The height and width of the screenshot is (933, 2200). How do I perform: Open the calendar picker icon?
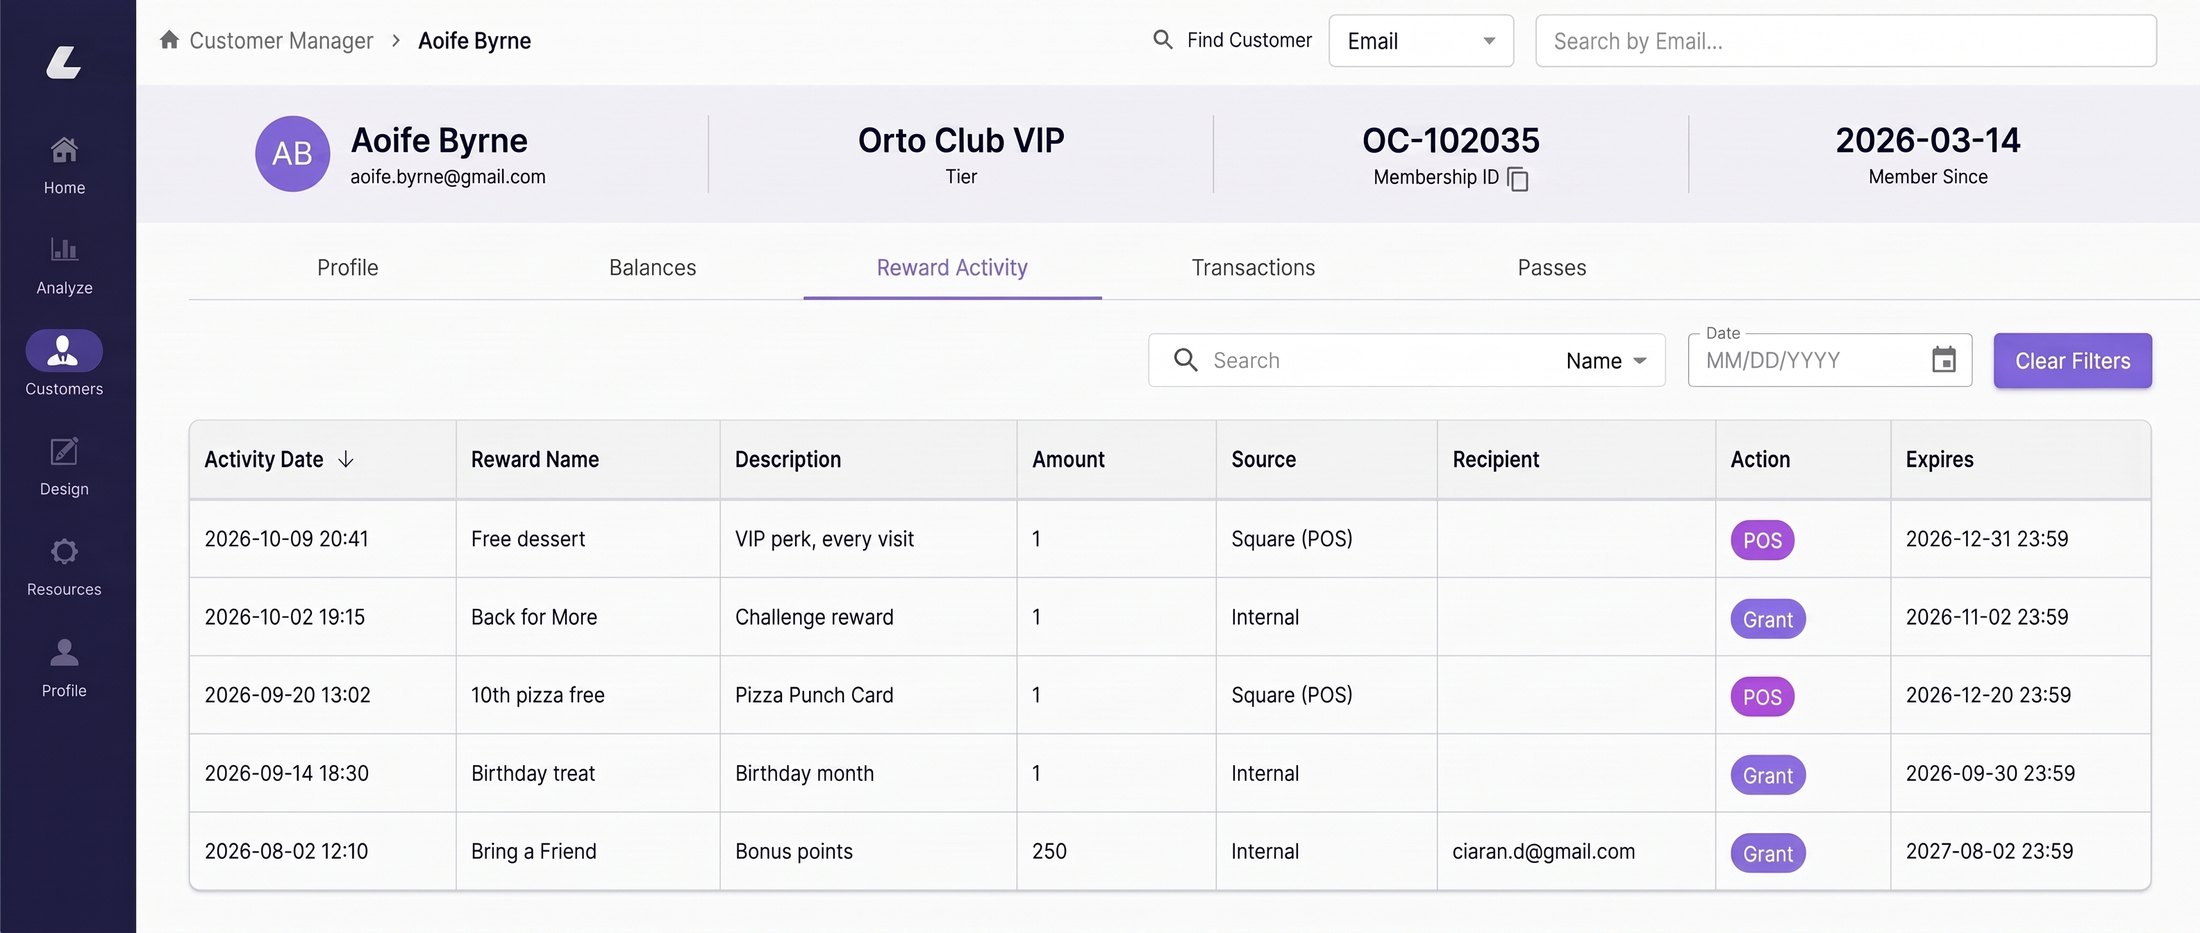point(1944,360)
